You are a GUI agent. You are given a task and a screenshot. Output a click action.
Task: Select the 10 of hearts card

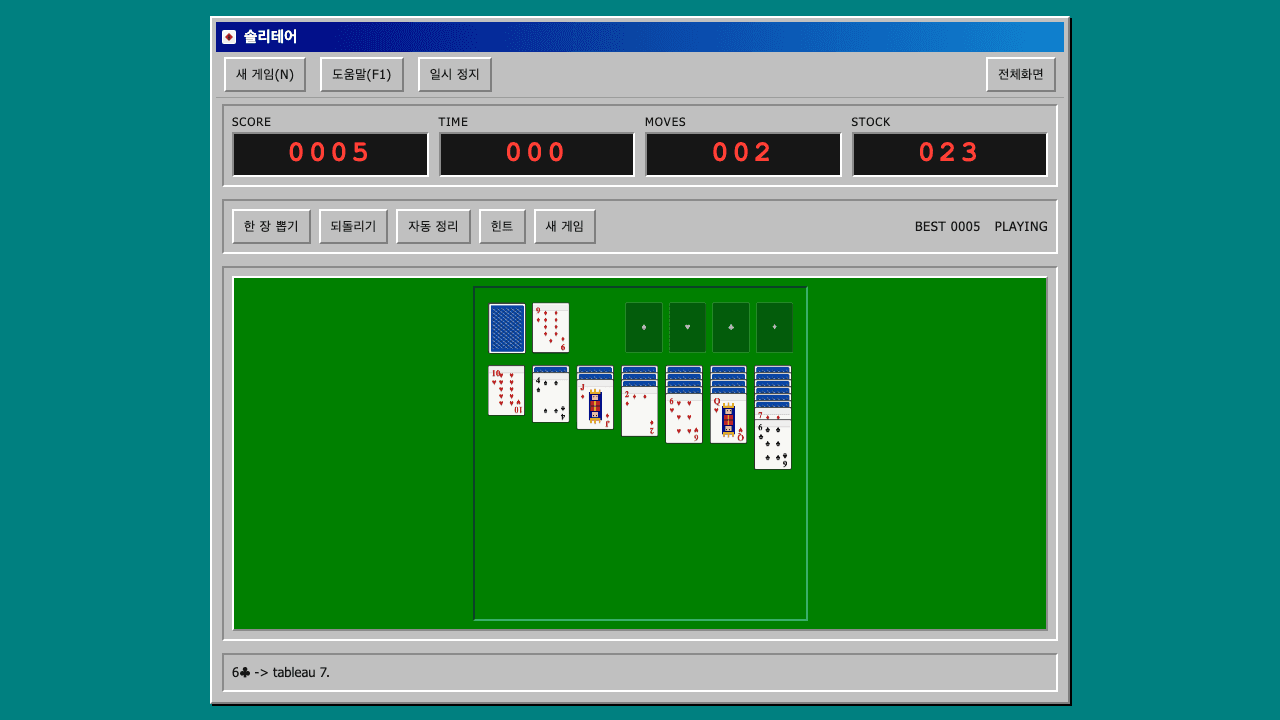[506, 391]
